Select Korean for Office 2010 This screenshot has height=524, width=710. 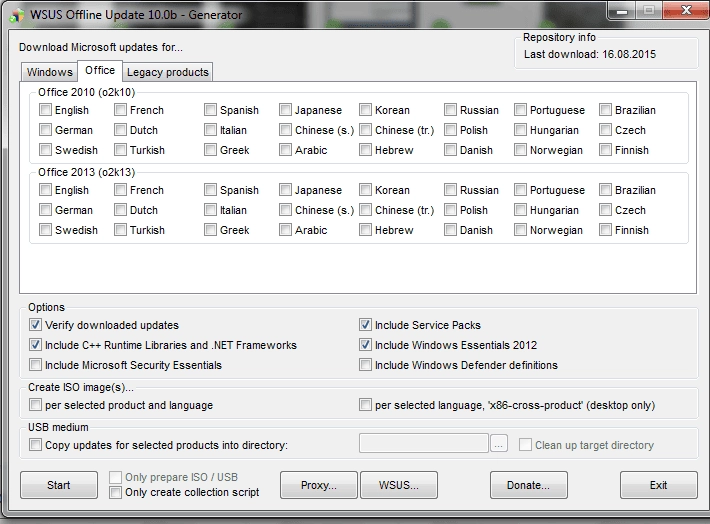click(x=365, y=110)
